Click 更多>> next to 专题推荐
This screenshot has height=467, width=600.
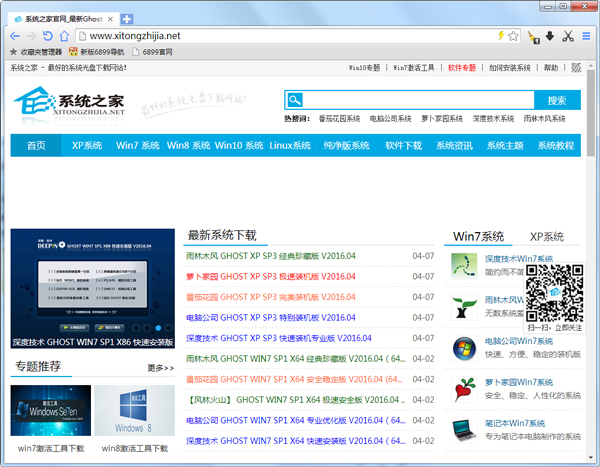pos(161,368)
